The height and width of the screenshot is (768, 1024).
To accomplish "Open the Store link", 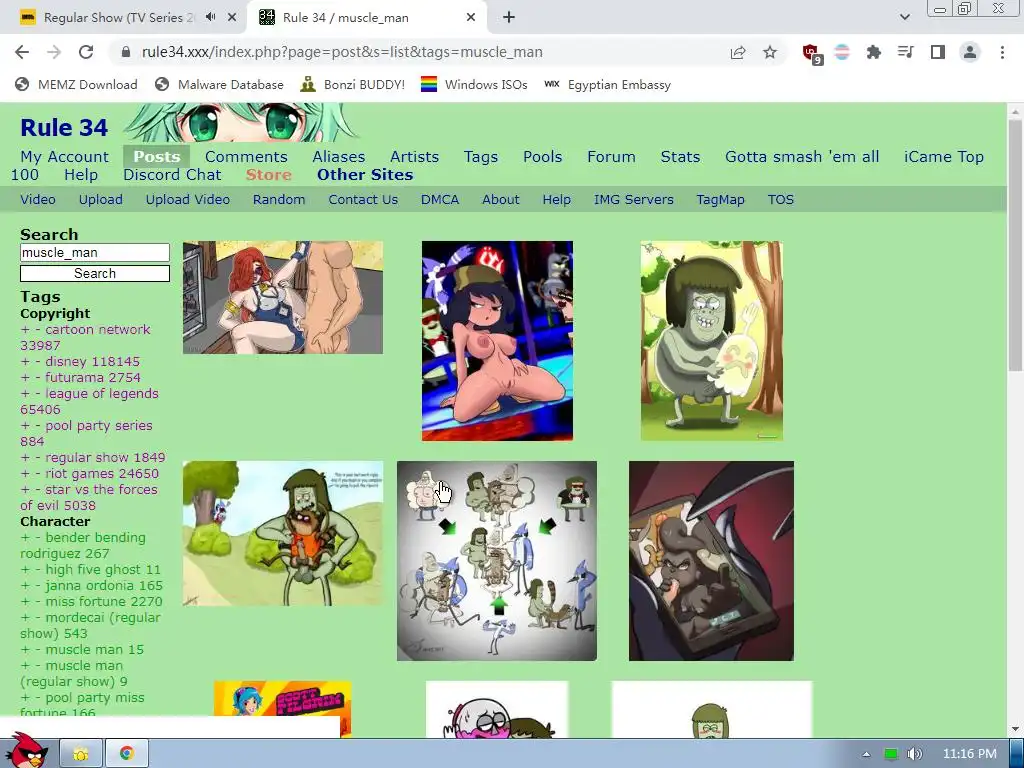I will point(268,175).
